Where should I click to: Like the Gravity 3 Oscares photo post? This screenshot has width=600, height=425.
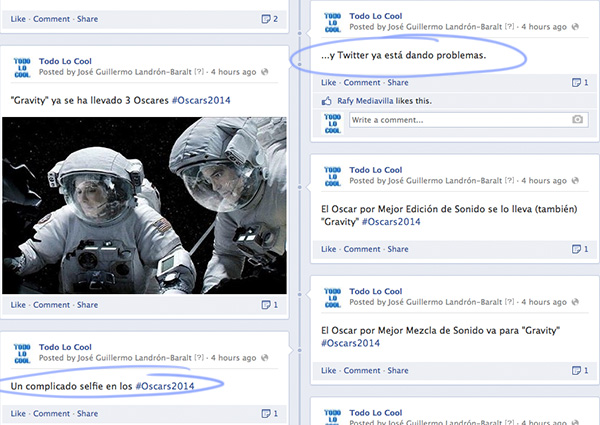pos(18,305)
